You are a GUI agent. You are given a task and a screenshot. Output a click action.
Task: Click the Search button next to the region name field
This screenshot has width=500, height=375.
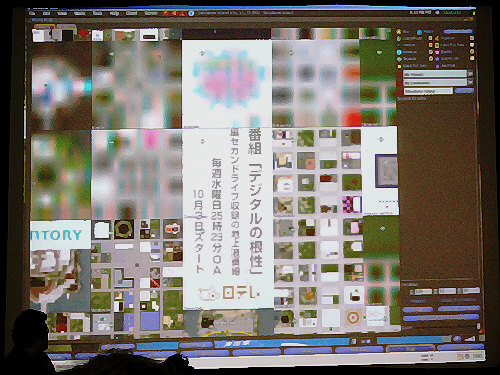[464, 90]
